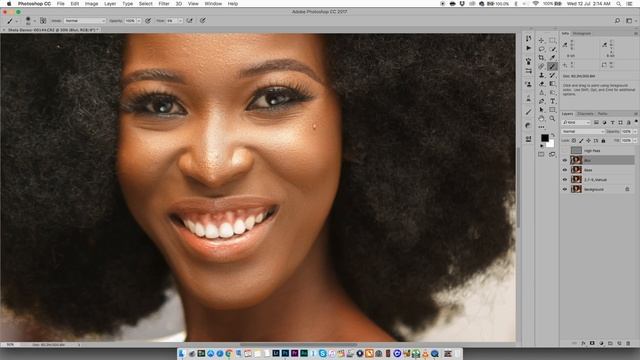
Task: Open the Image menu
Action: coord(91,4)
